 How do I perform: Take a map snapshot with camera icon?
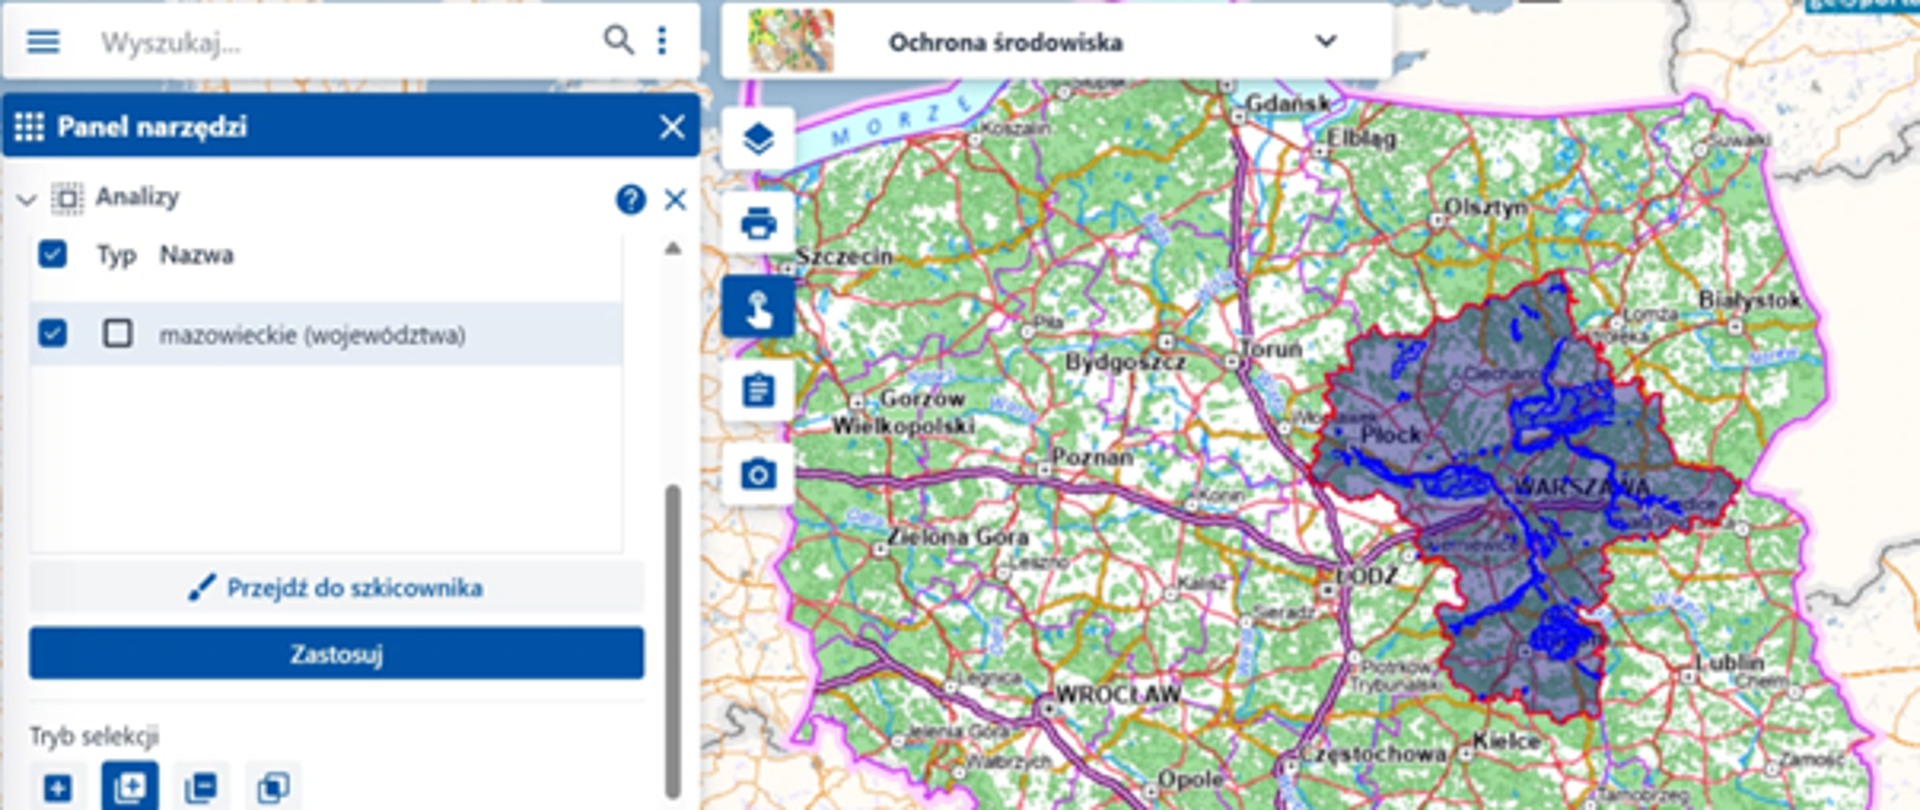click(x=758, y=474)
